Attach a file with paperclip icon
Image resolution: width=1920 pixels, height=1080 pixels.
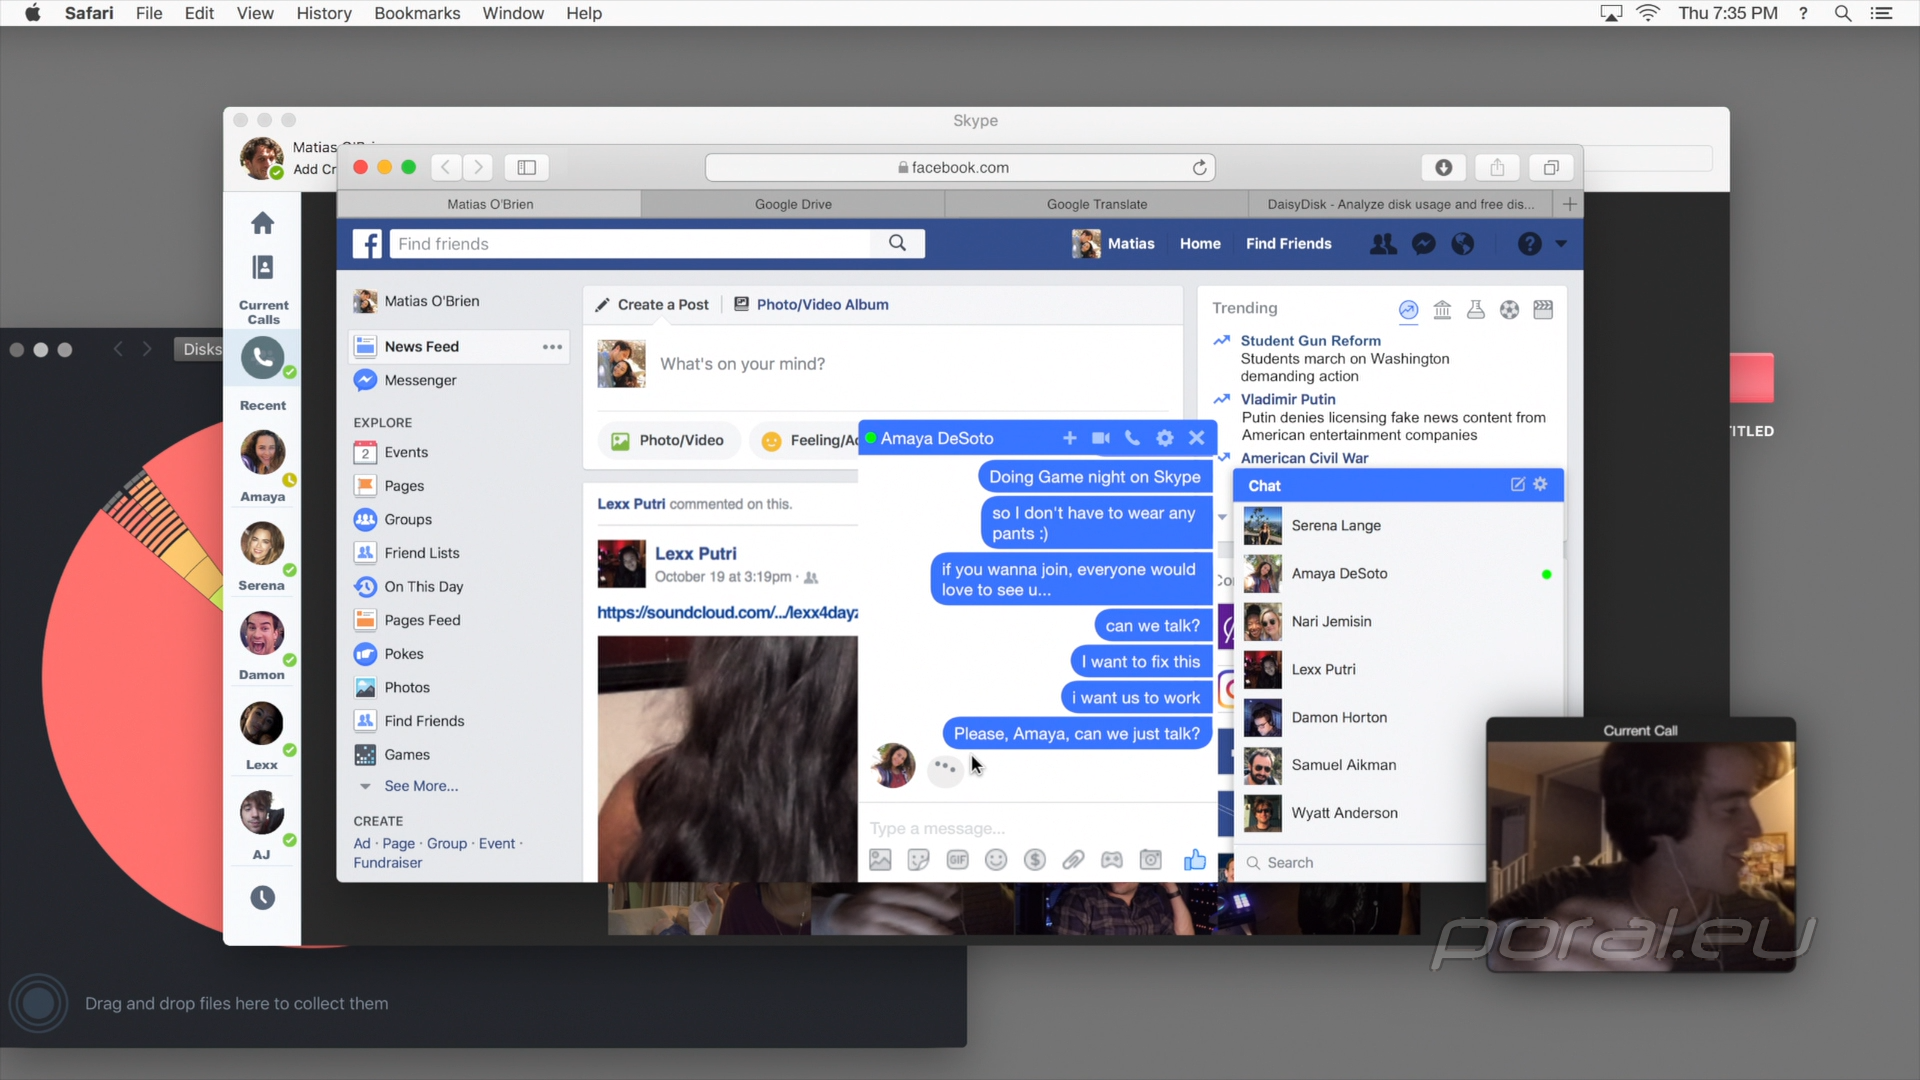click(x=1073, y=860)
